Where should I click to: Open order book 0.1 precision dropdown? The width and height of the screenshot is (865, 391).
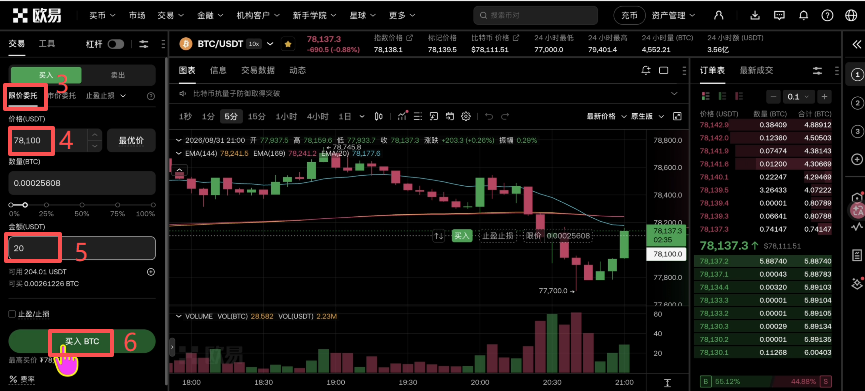[798, 97]
